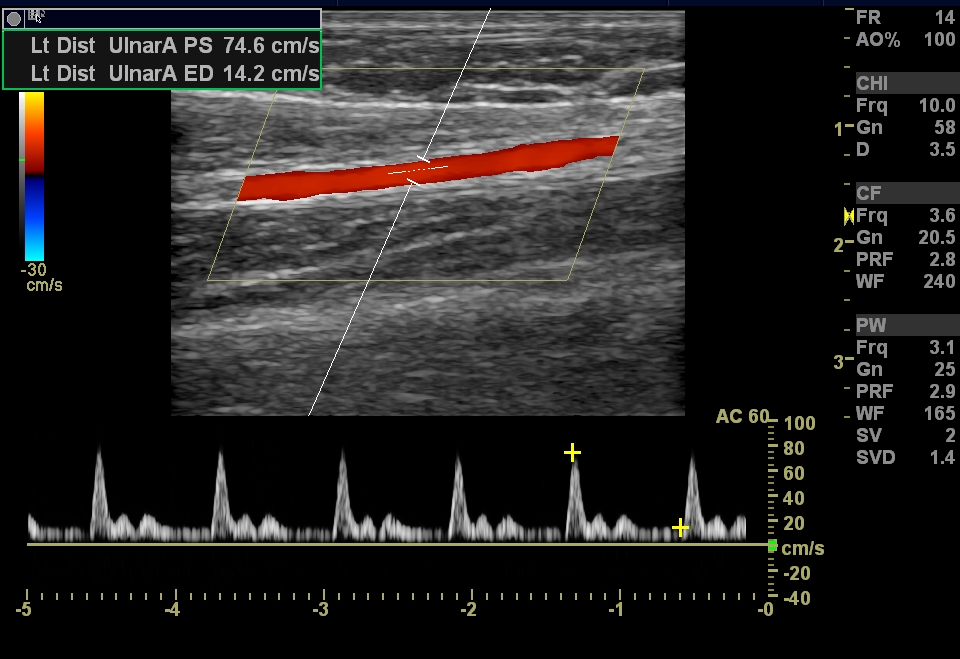960x659 pixels.
Task: Click the yellow focus marker beside CF Frq
Action: [849, 216]
